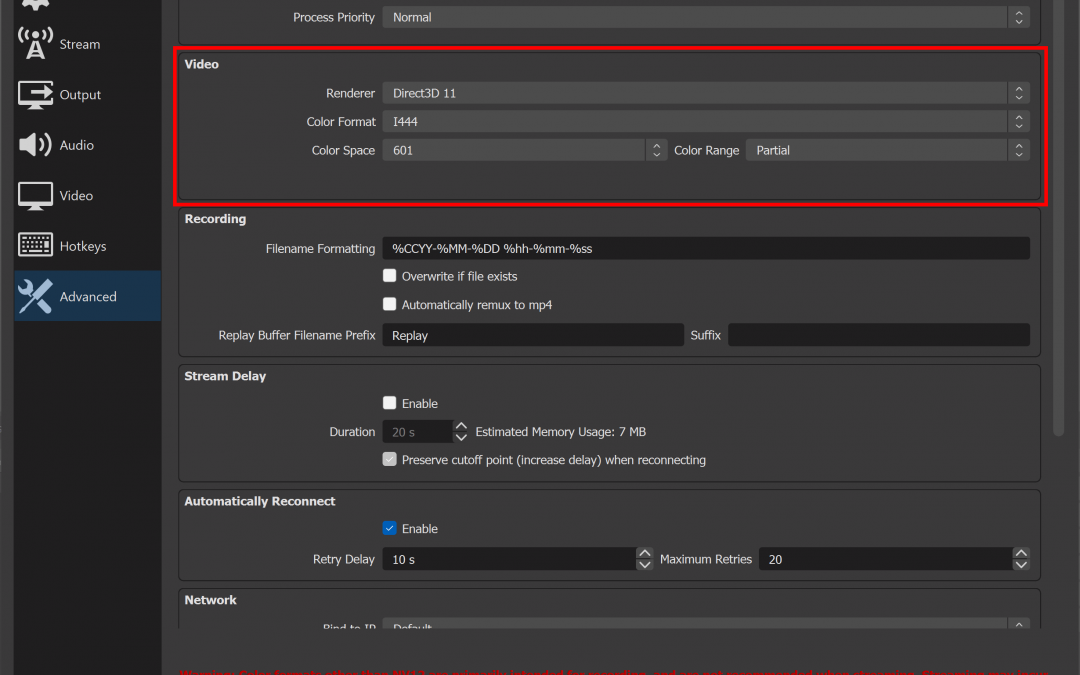Screen dimensions: 1080x675
Task: Increase the Retry Delay value with up arrow
Action: pos(645,553)
